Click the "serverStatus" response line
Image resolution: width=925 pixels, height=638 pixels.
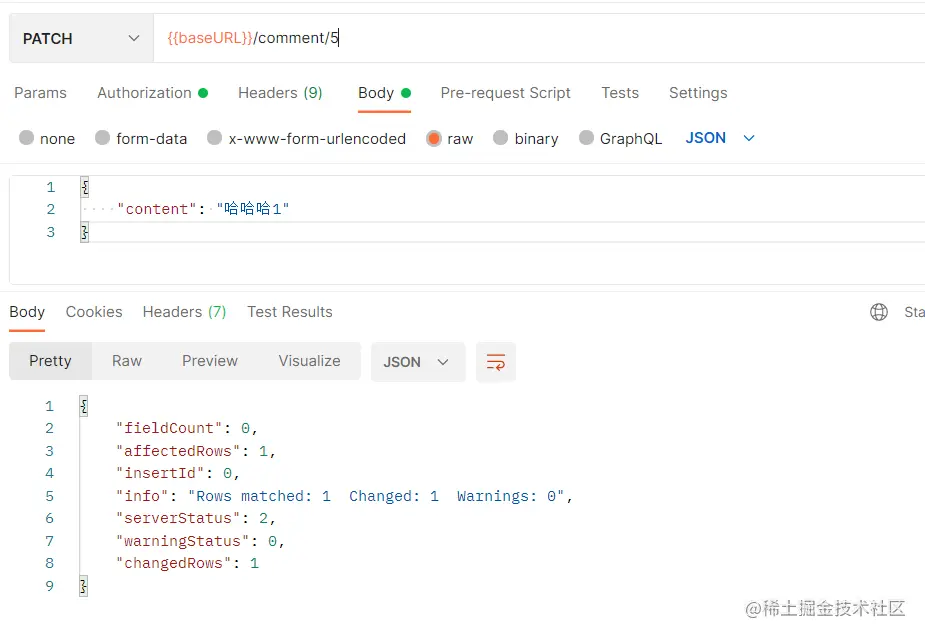tap(196, 518)
